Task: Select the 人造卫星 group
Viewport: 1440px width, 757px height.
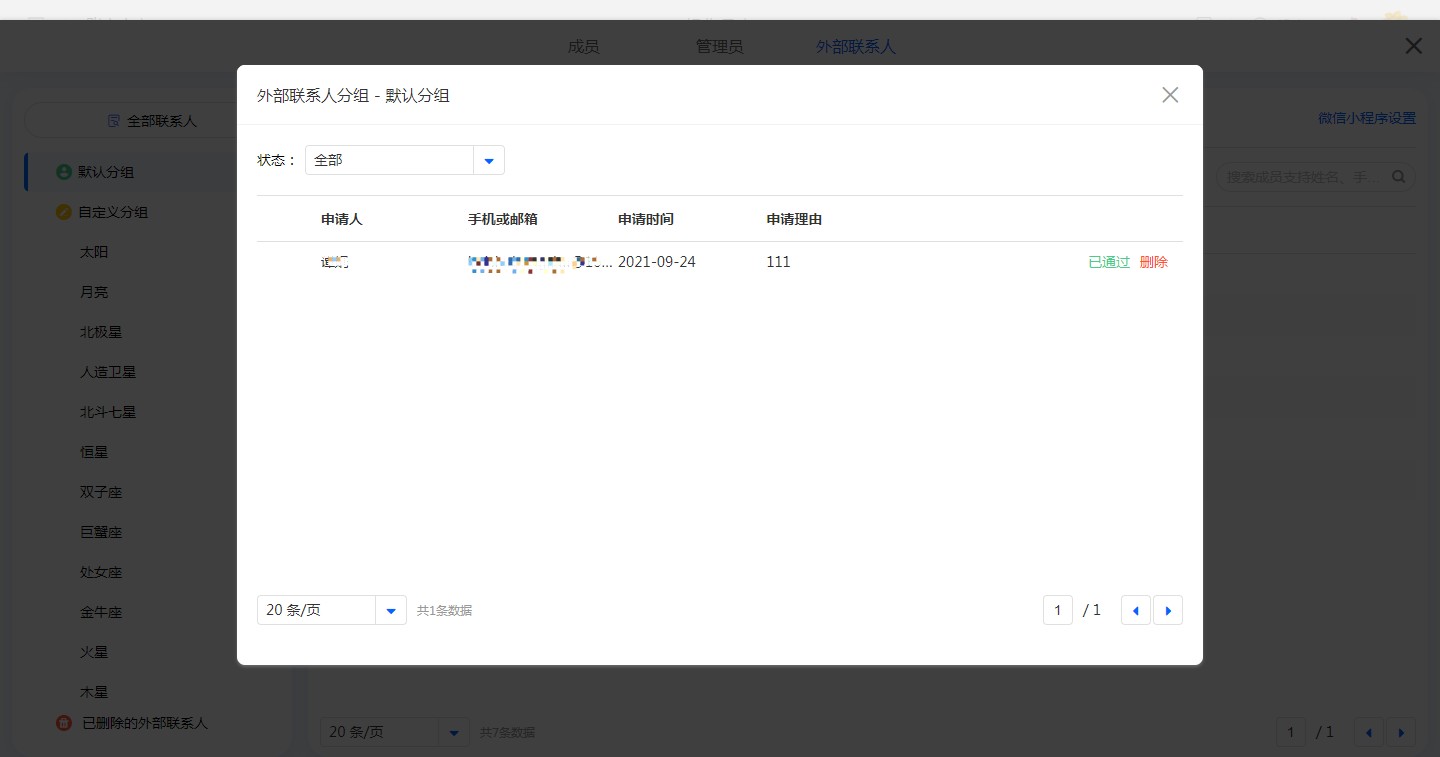Action: click(x=108, y=372)
